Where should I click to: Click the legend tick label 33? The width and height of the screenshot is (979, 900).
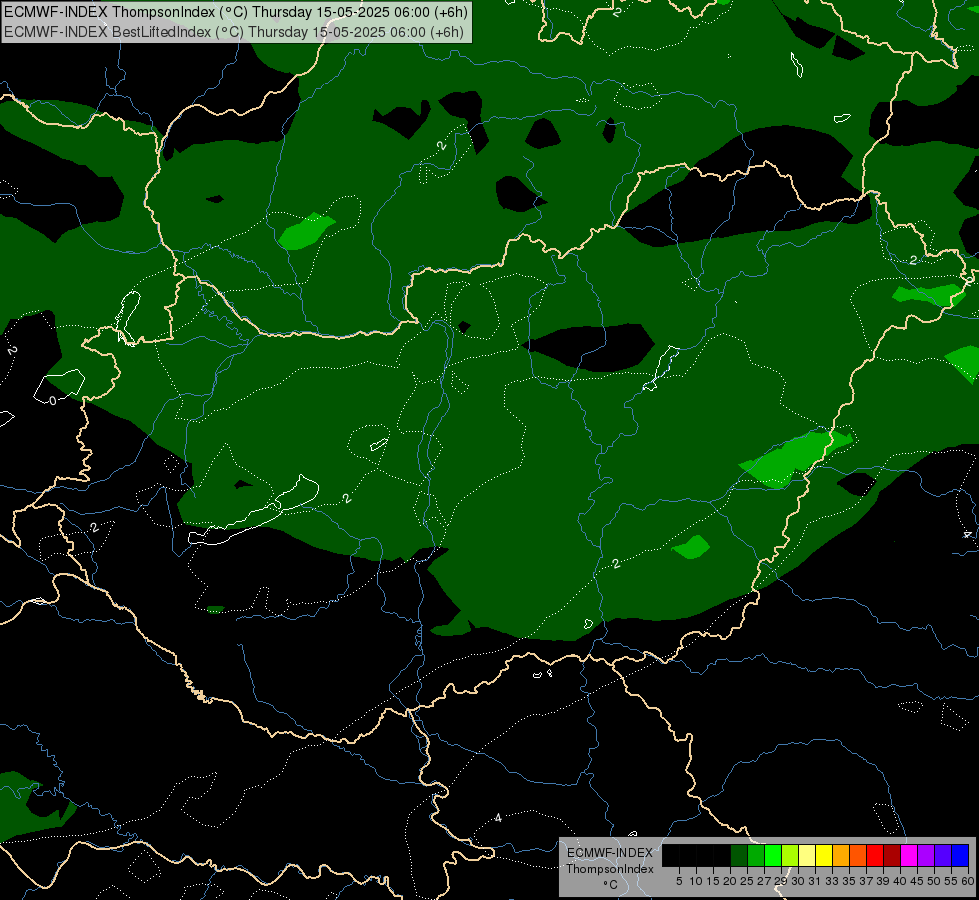[x=832, y=881]
